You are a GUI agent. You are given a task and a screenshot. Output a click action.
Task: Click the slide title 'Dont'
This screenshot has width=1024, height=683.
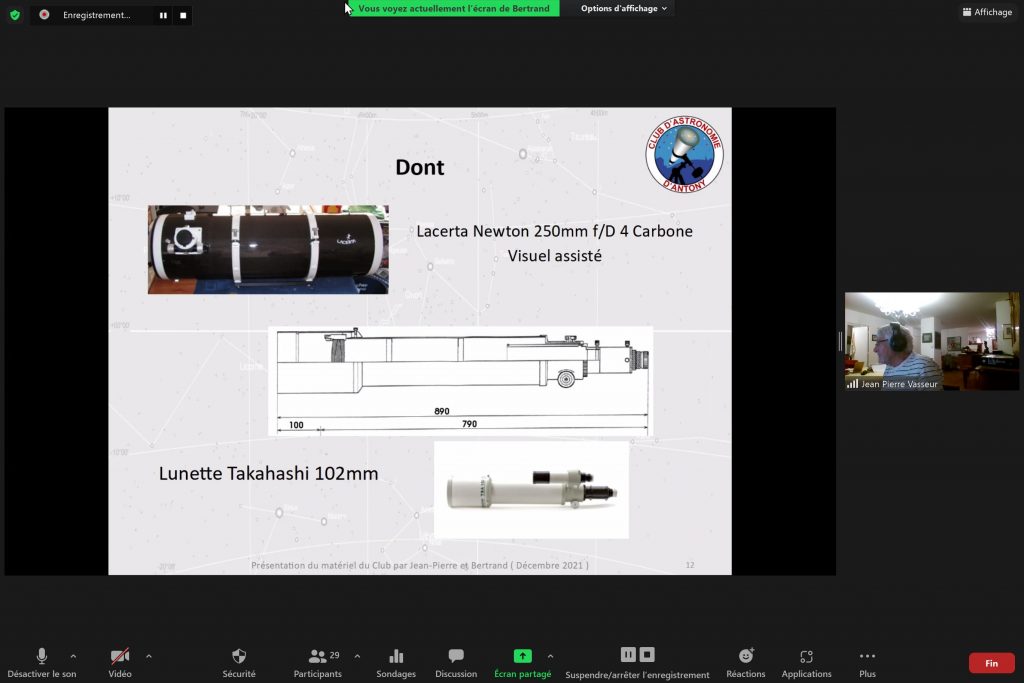(x=420, y=167)
